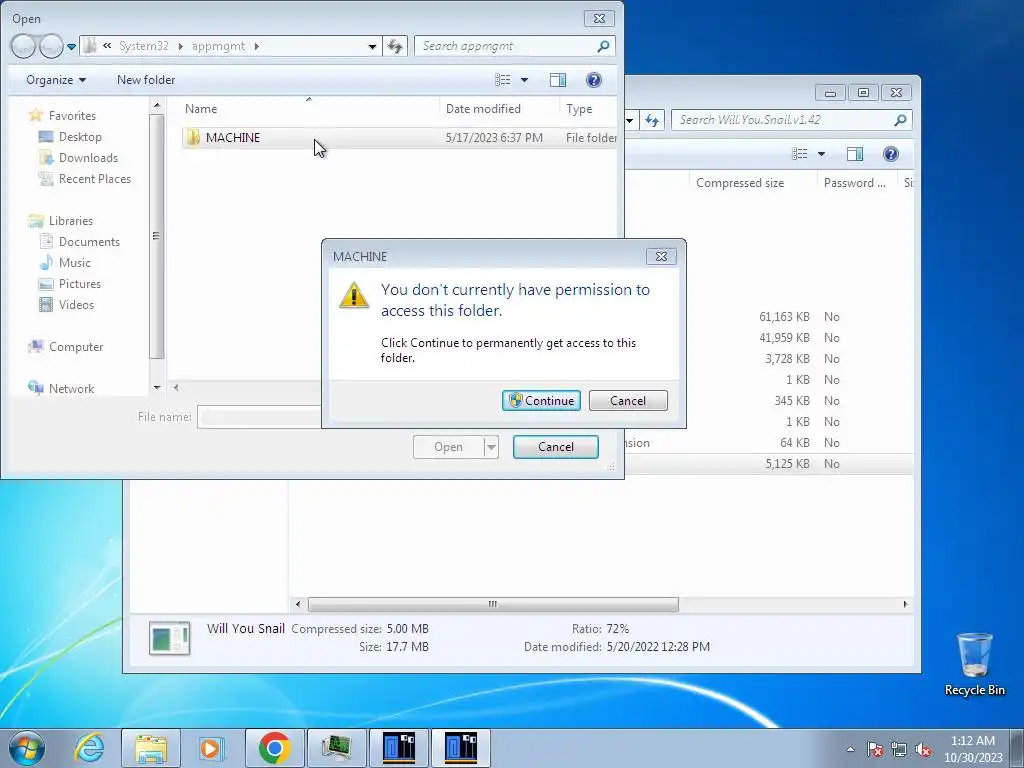
Task: Open help in the Open dialog
Action: pyautogui.click(x=594, y=80)
